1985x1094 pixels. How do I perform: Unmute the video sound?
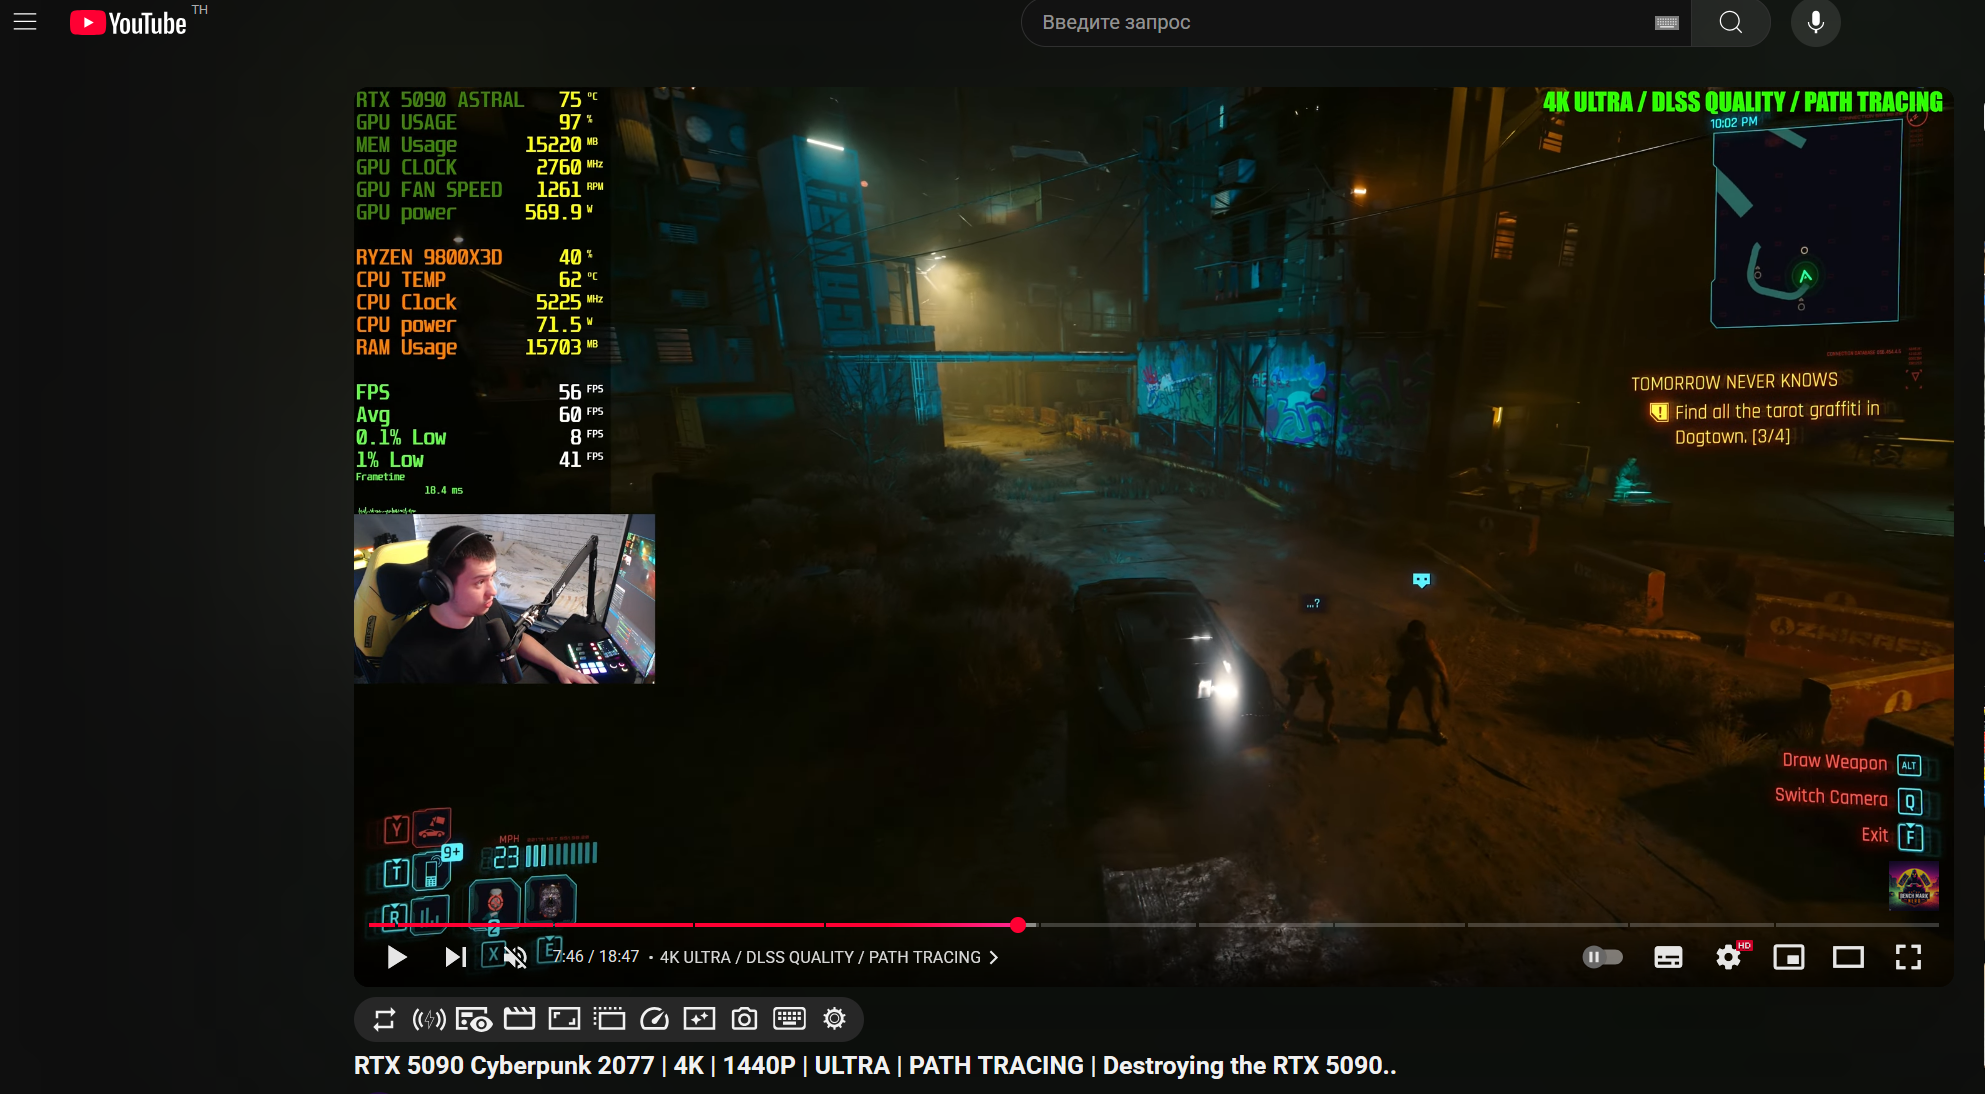(515, 957)
